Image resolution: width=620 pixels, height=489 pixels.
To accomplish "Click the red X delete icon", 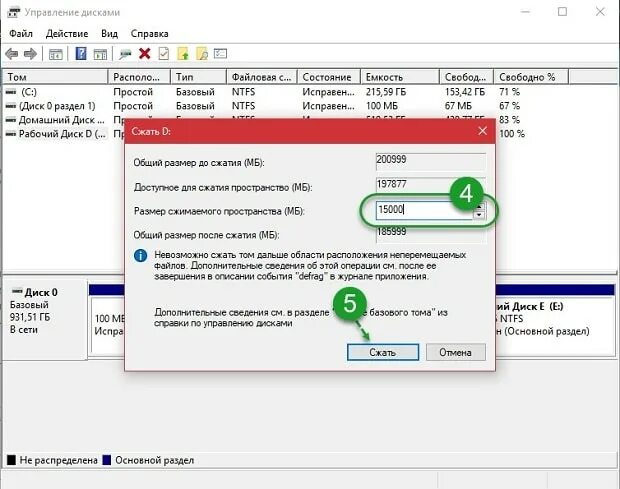I will point(145,53).
